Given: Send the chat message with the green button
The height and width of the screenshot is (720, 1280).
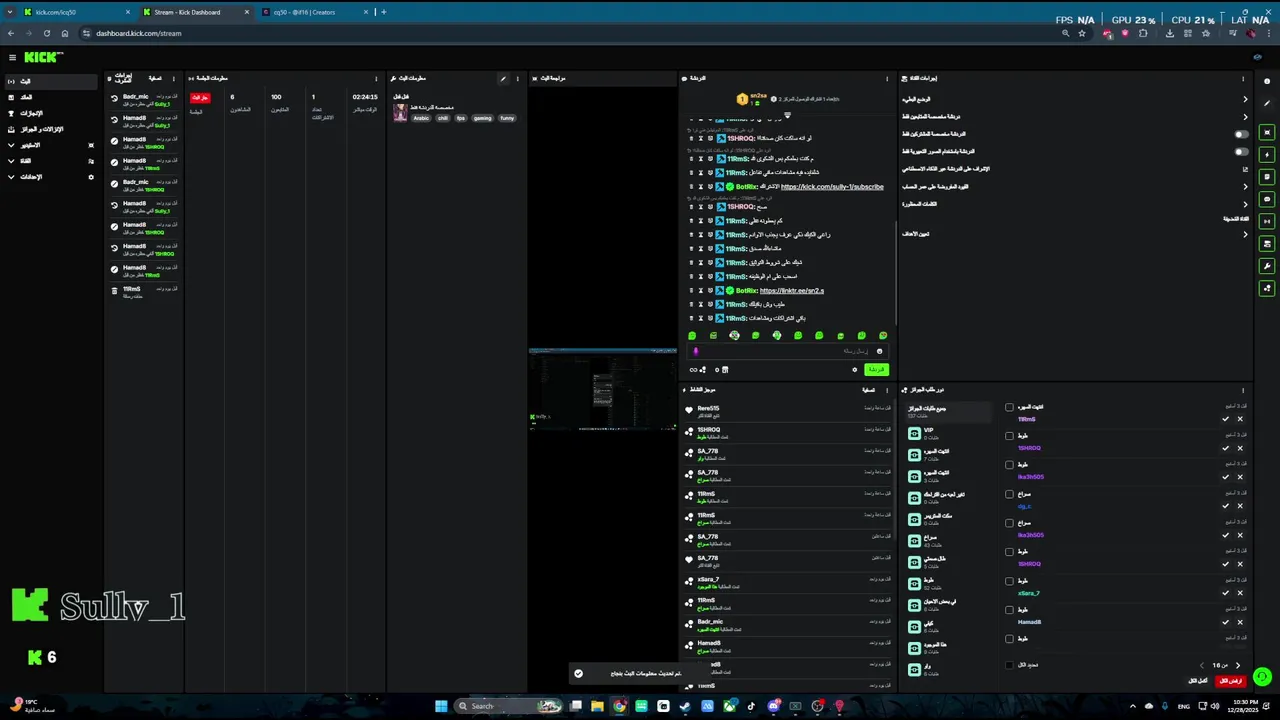Looking at the screenshot, I should 875,370.
